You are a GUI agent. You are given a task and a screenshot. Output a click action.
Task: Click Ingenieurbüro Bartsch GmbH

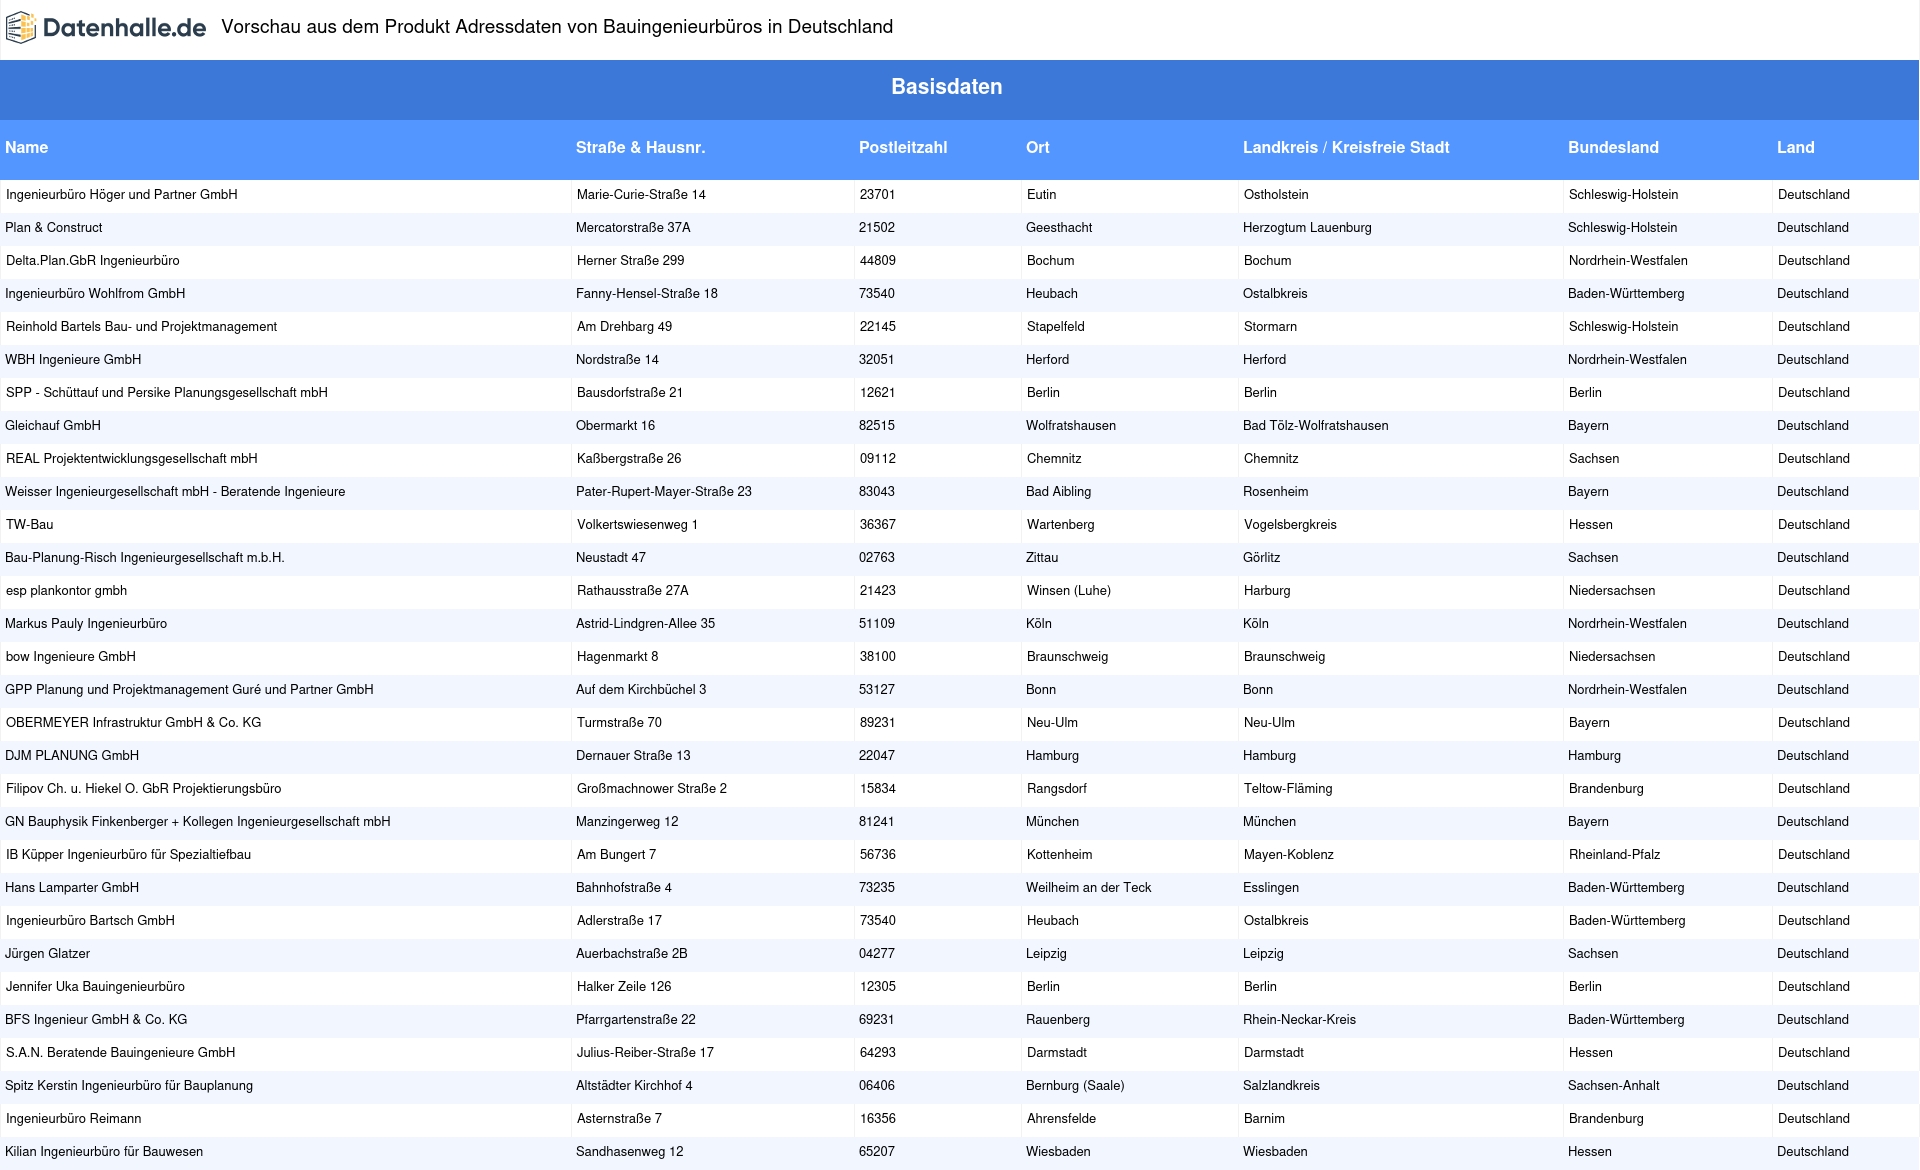click(x=91, y=921)
